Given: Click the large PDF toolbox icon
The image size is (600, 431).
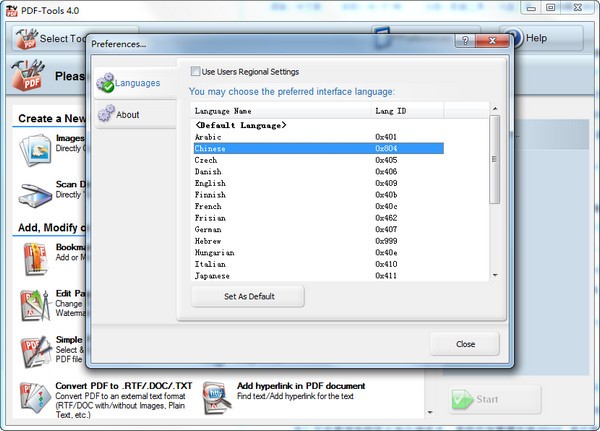Looking at the screenshot, I should click(x=28, y=75).
